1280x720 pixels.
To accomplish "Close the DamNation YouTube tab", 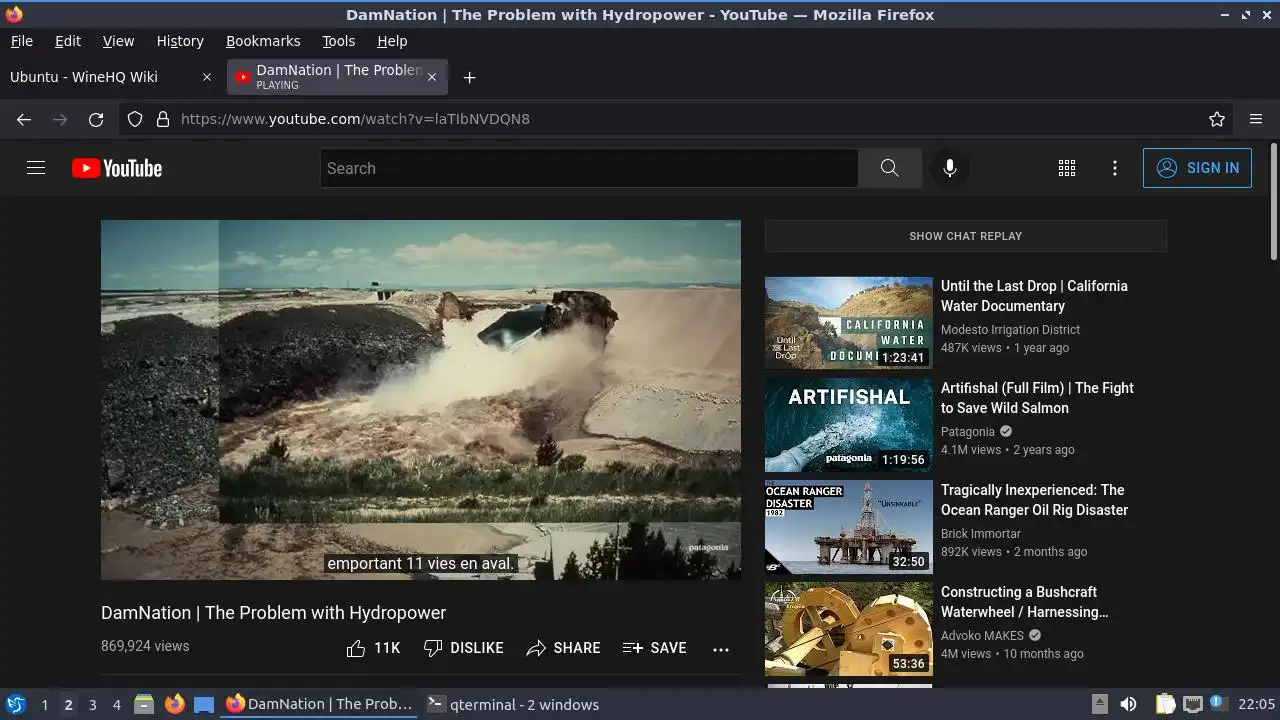I will pos(432,77).
